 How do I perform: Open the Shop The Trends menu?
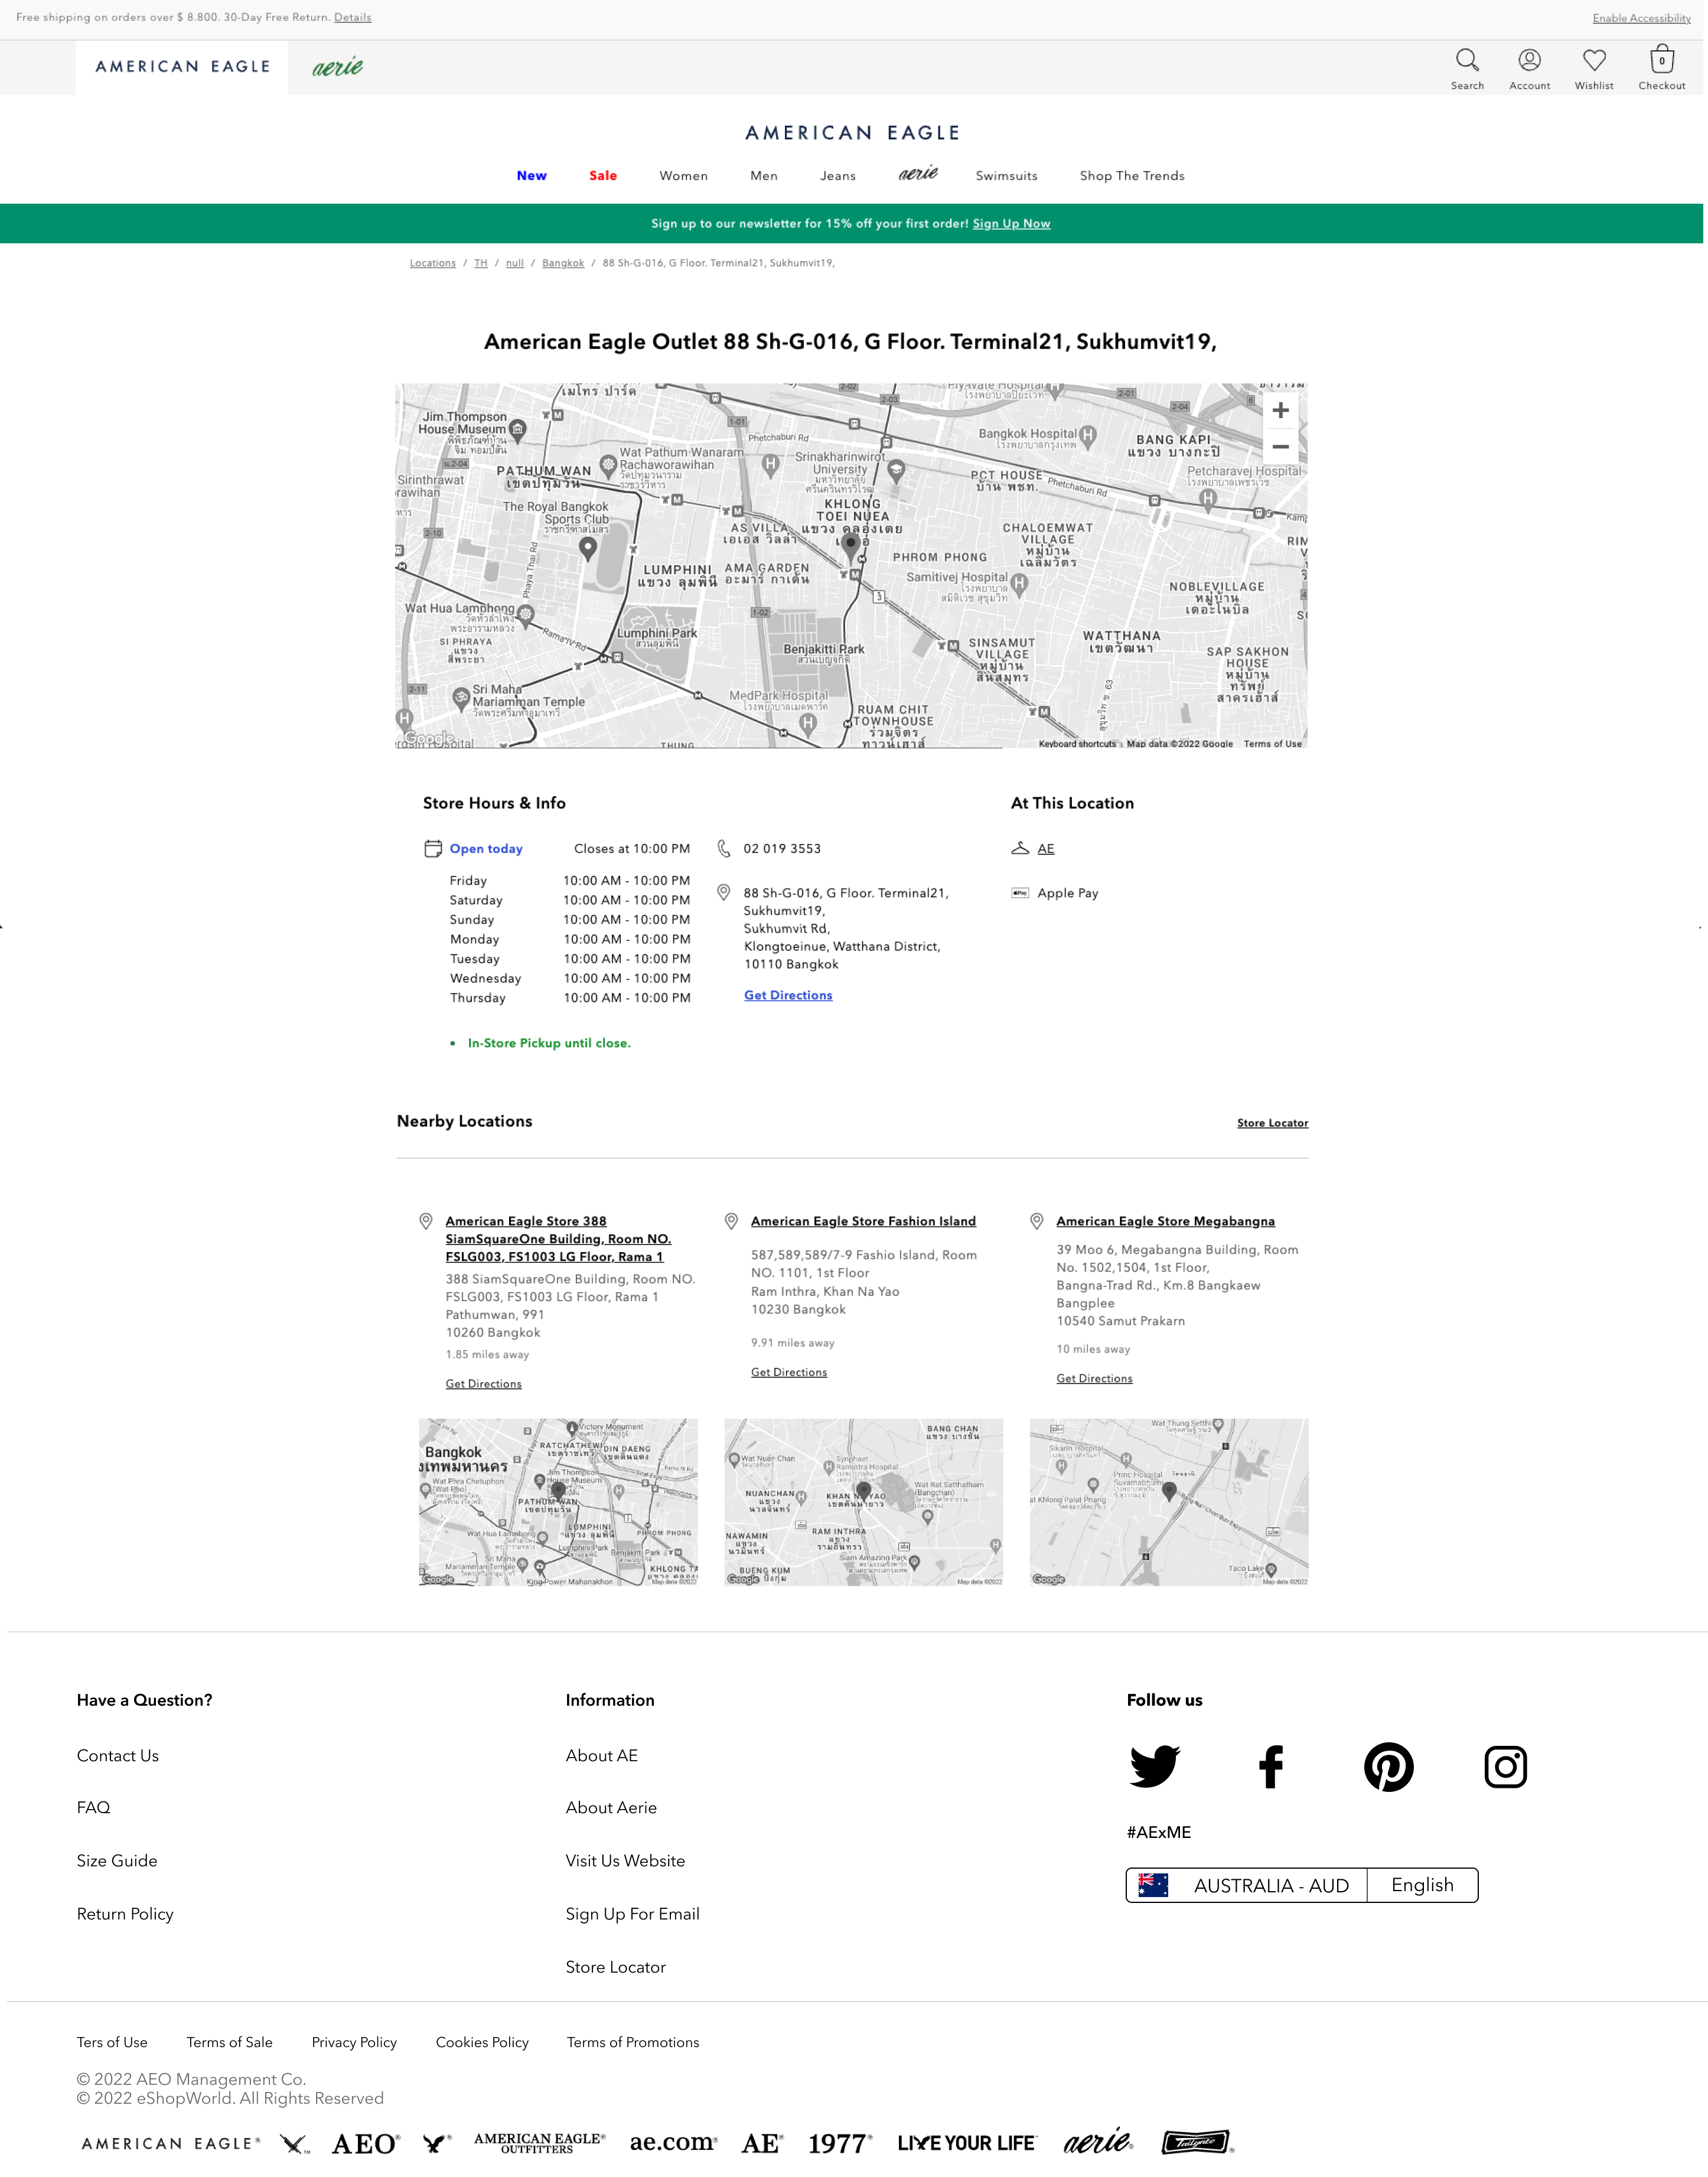point(1132,175)
